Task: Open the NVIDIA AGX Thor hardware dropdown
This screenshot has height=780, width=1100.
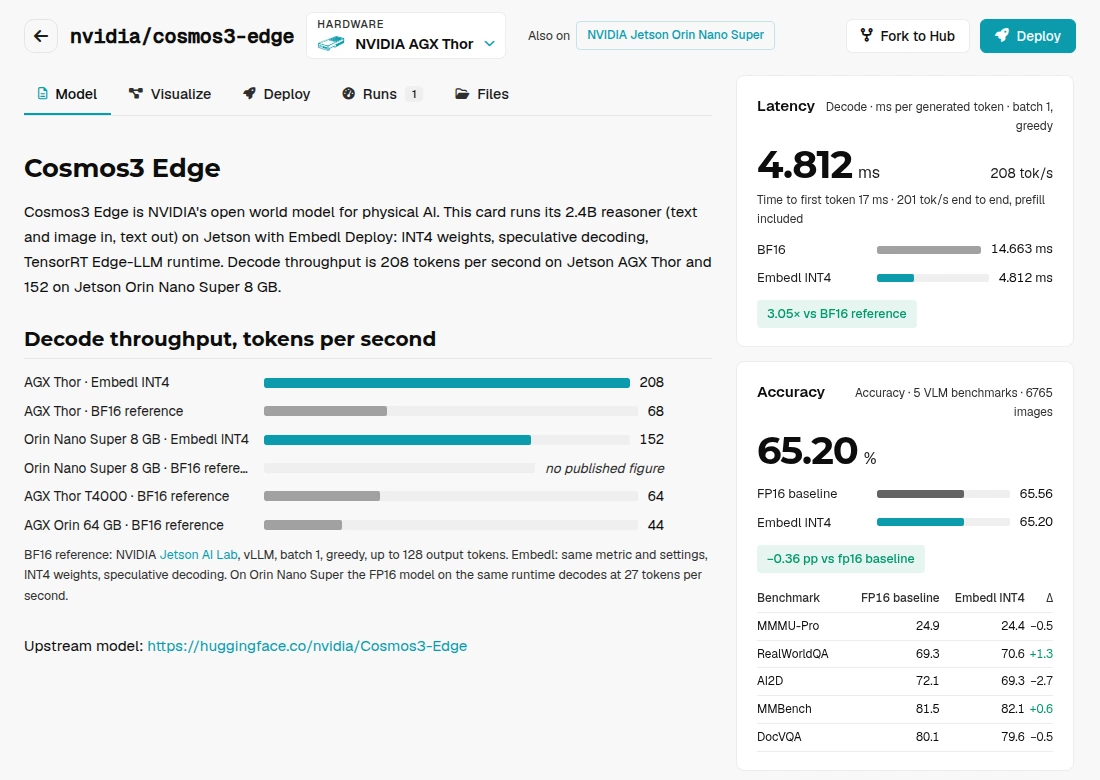Action: click(405, 36)
